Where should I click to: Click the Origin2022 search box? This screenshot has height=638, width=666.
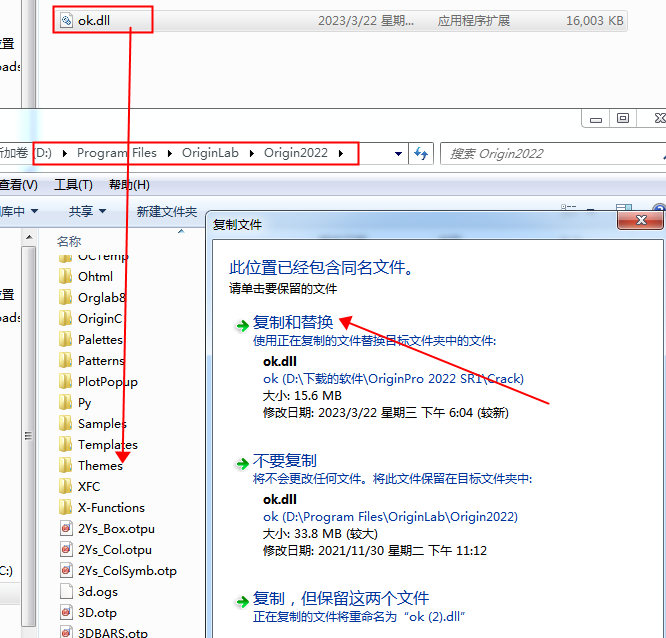tap(552, 153)
